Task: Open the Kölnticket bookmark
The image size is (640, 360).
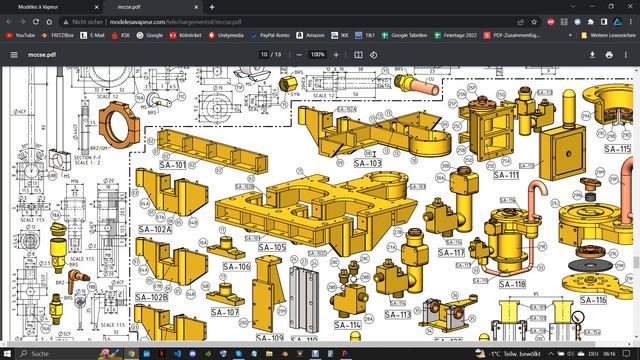Action: pos(185,36)
